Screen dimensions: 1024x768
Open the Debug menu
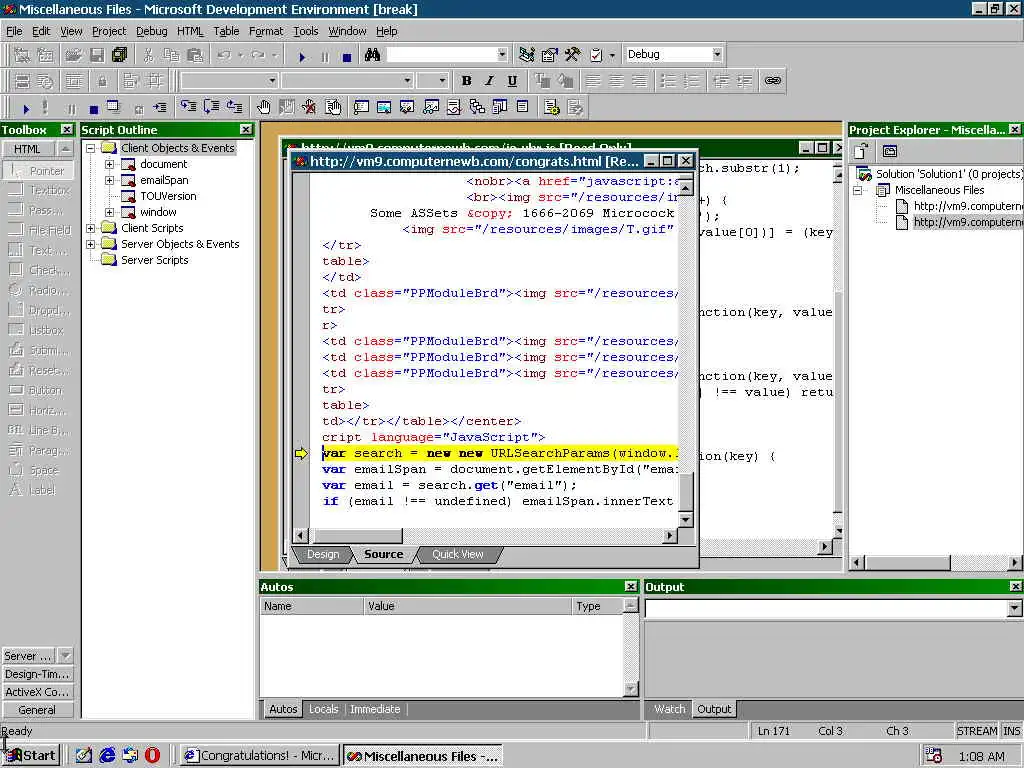click(x=152, y=31)
